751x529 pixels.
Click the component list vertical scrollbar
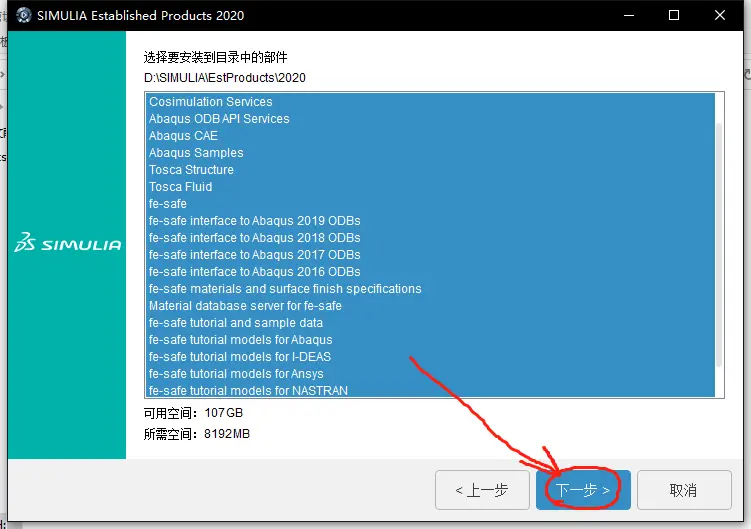pyautogui.click(x=719, y=244)
